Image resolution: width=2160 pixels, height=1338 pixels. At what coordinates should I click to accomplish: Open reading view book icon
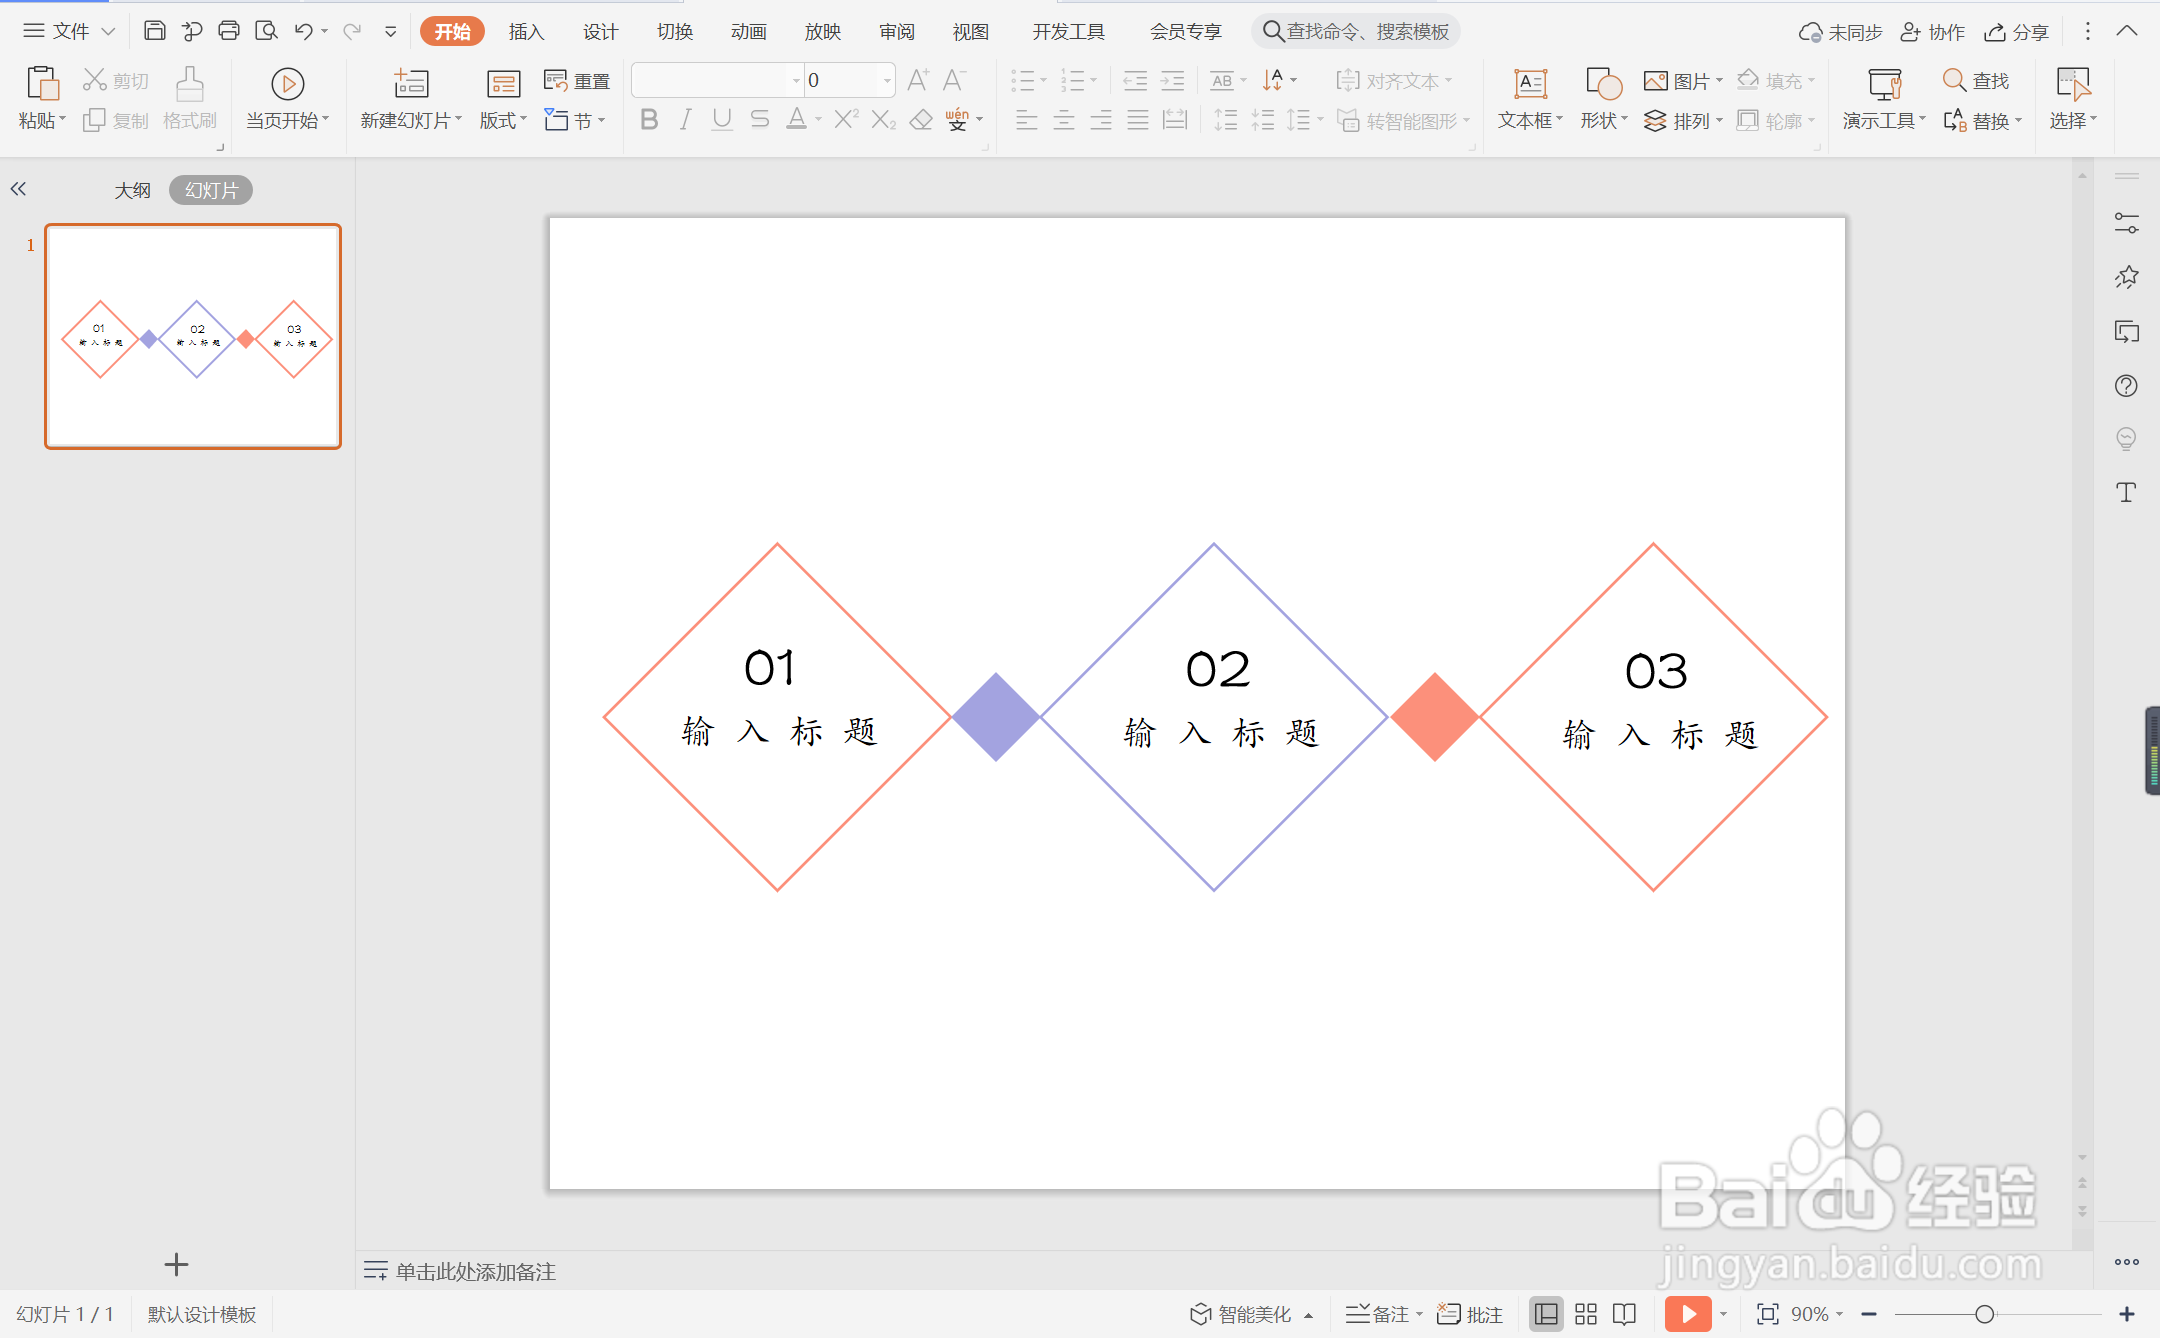click(1625, 1314)
